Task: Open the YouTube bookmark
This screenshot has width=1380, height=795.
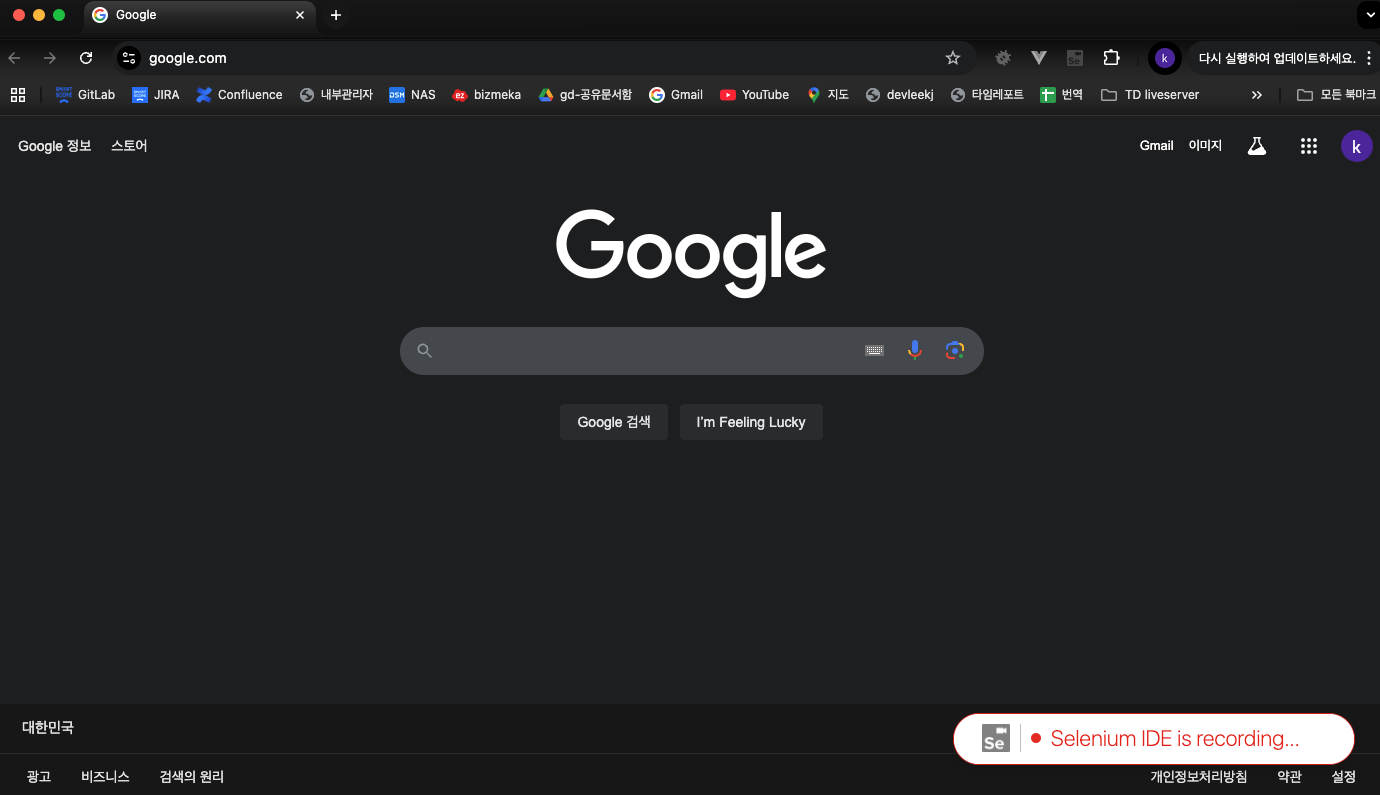Action: coord(754,95)
